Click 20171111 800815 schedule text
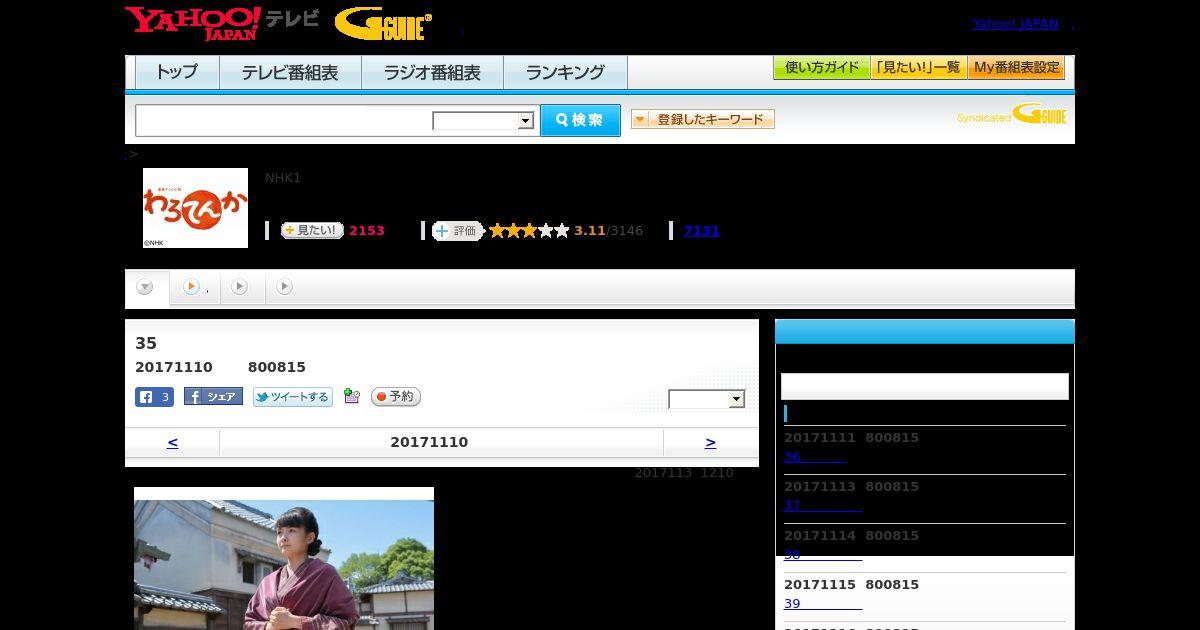The height and width of the screenshot is (630, 1200). coord(851,438)
